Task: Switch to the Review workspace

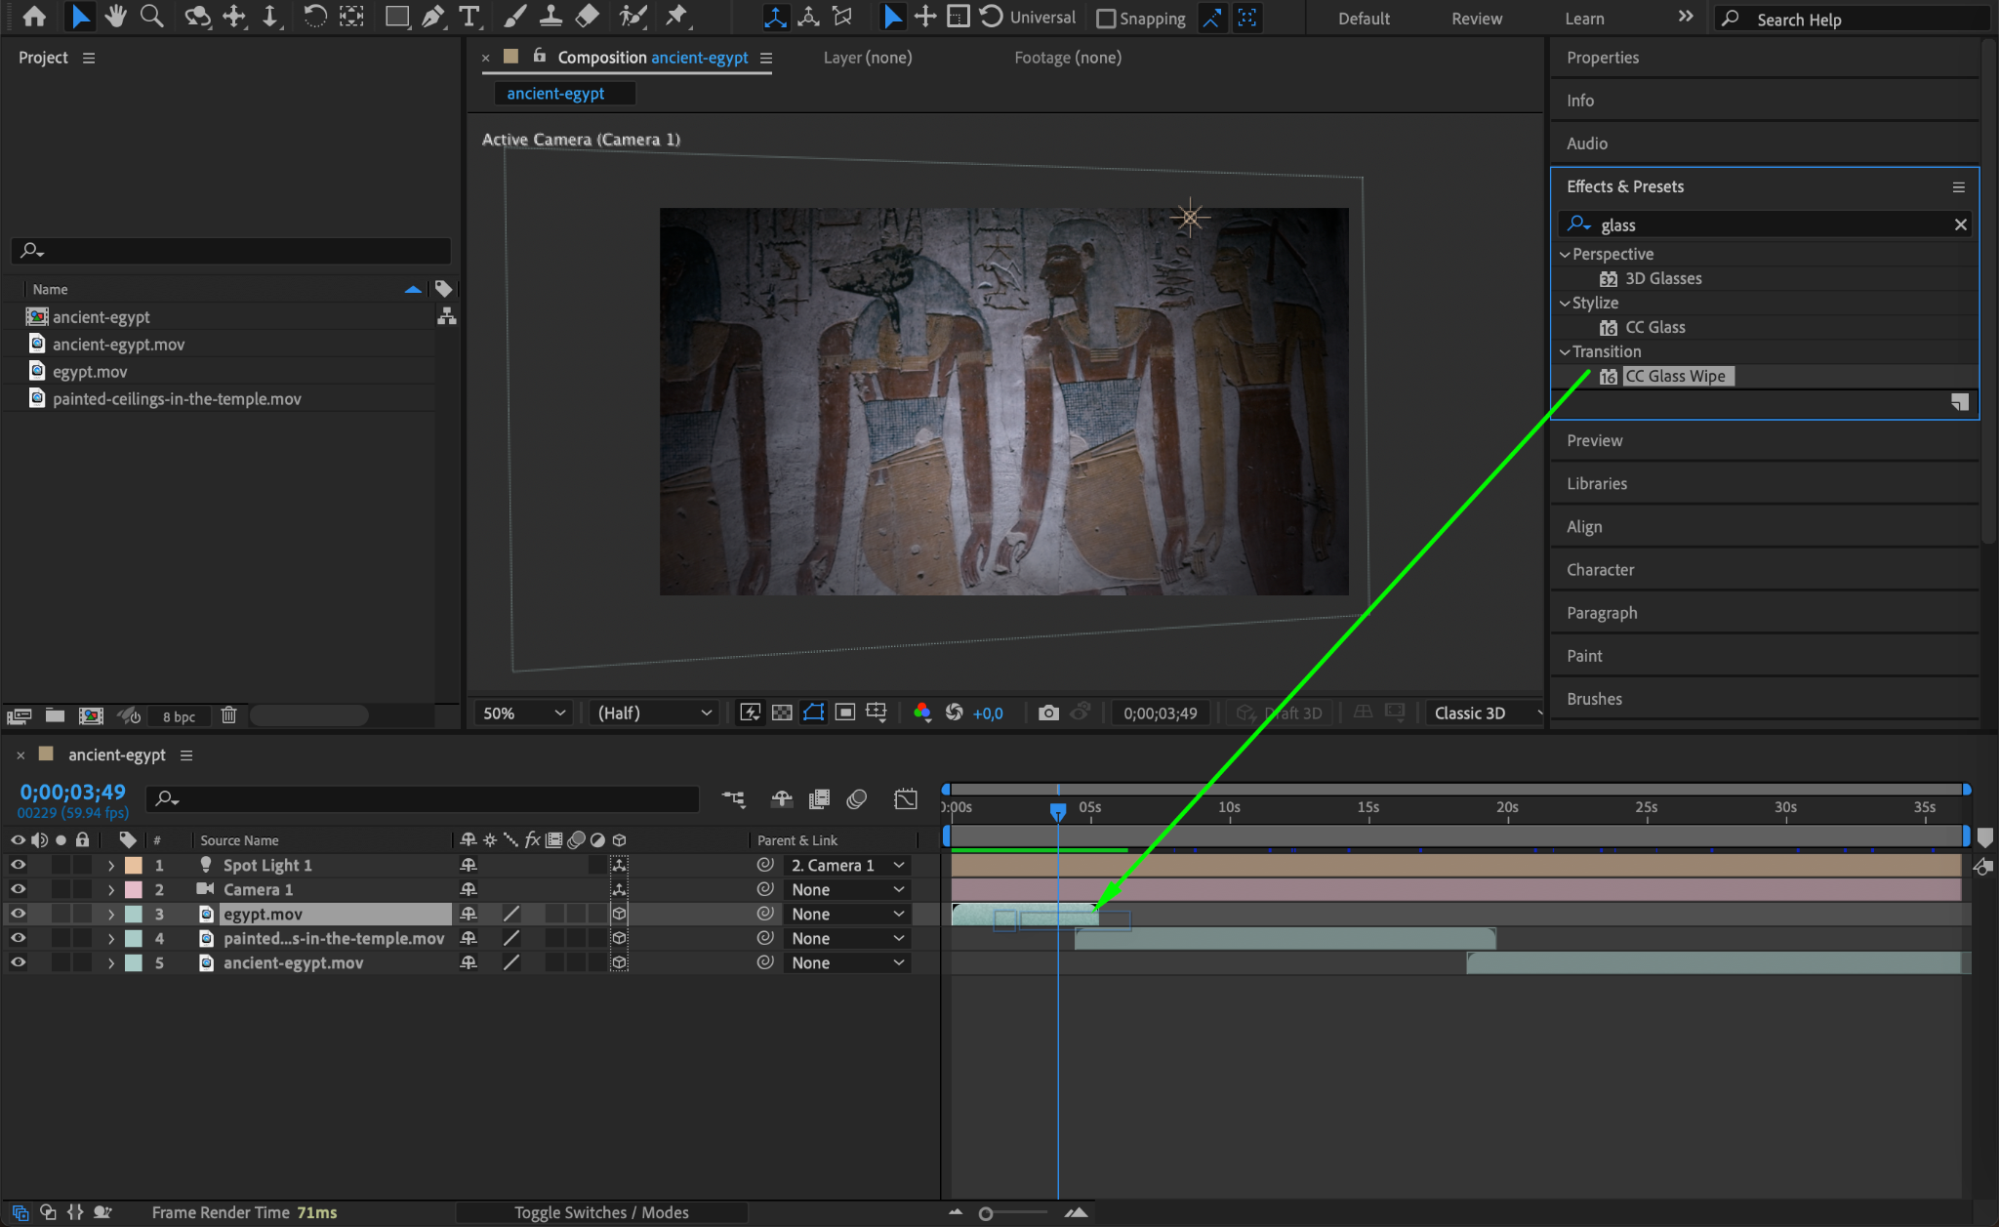Action: [1476, 18]
